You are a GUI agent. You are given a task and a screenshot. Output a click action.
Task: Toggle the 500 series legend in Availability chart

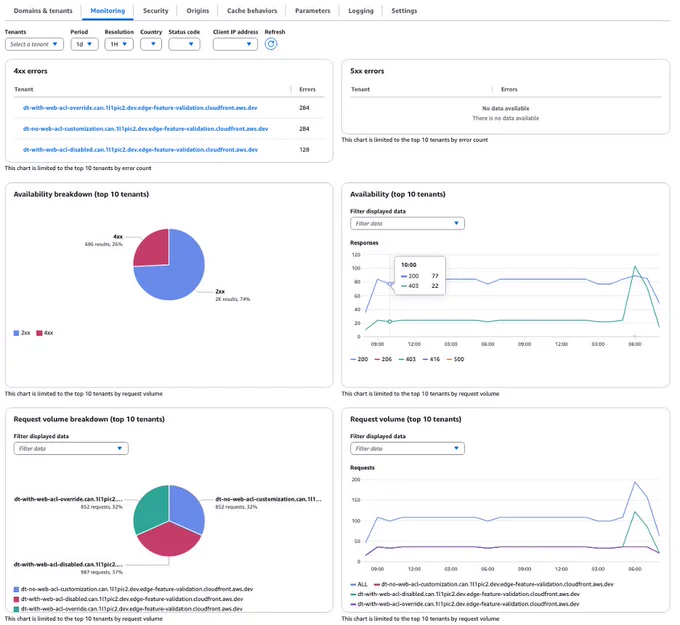455,359
